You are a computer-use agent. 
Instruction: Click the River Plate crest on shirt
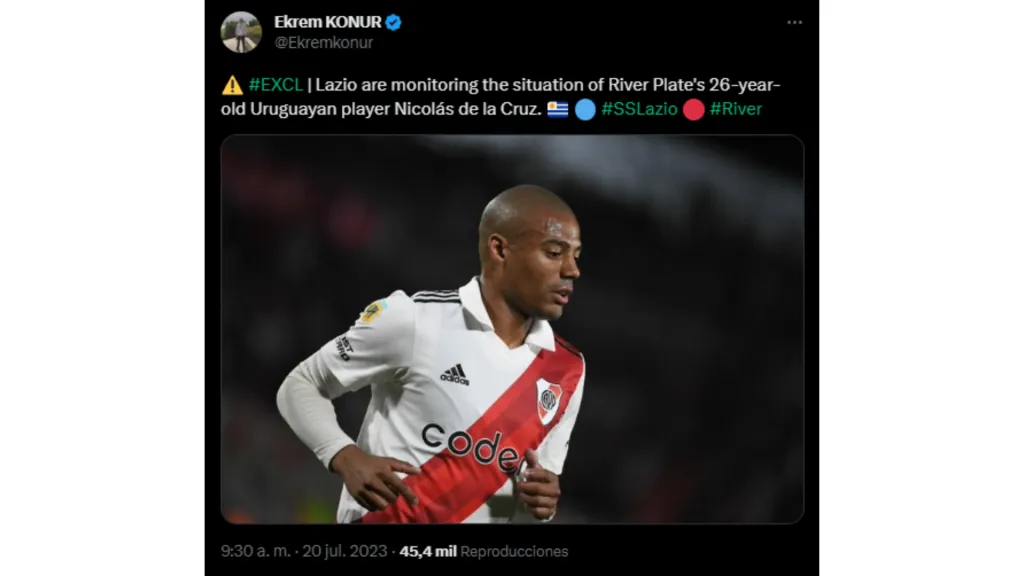click(548, 400)
